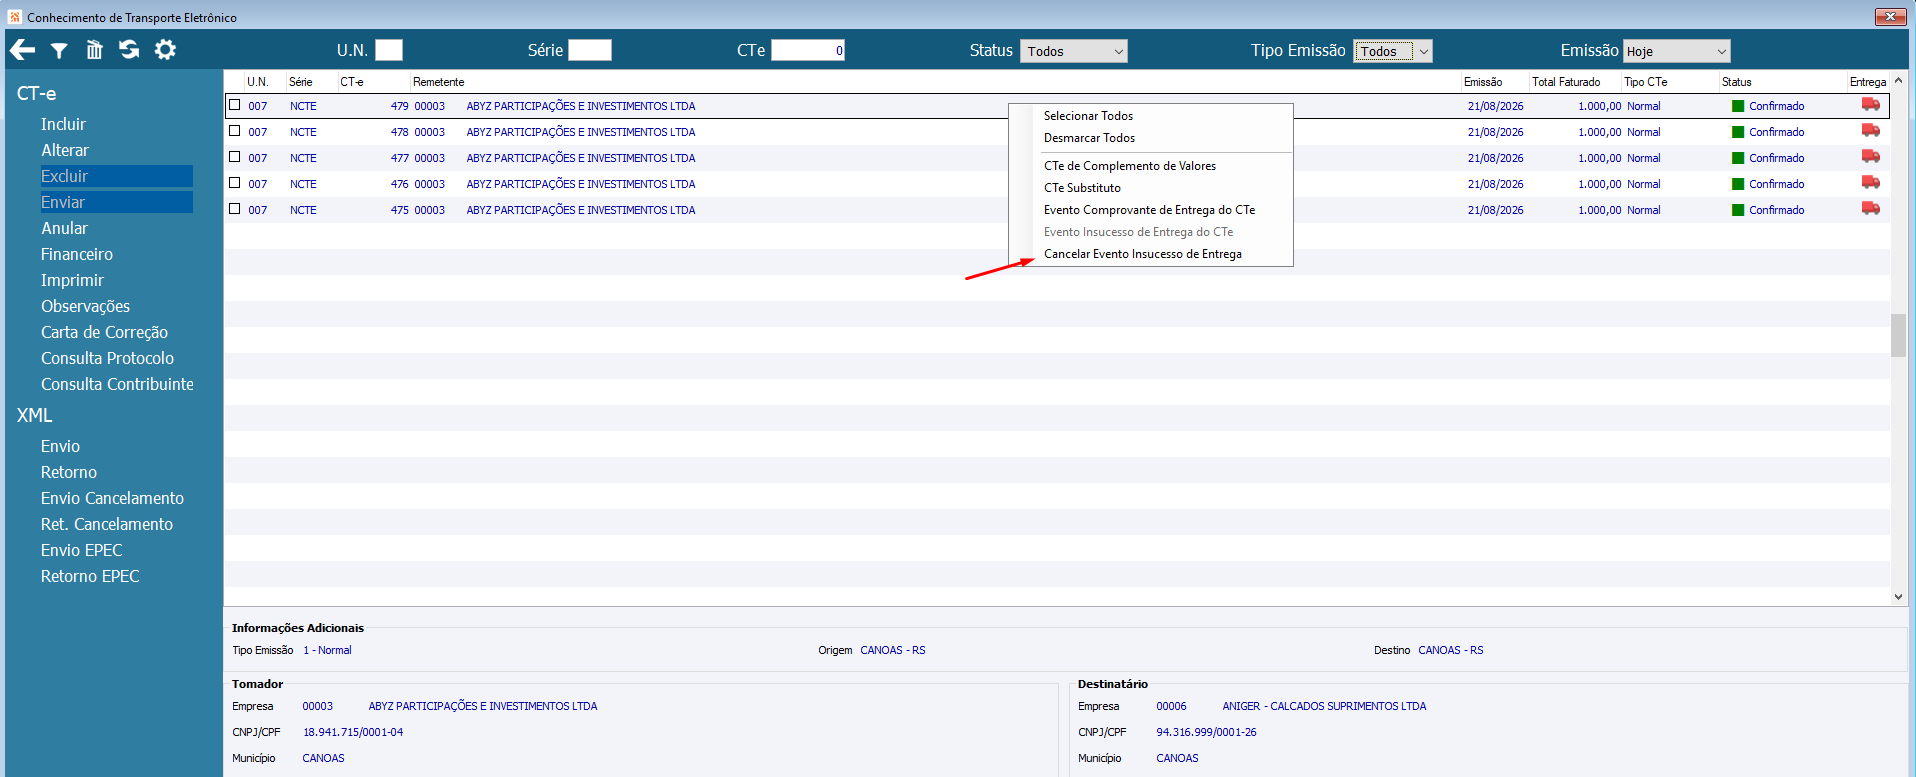Viewport: 1916px width, 777px height.
Task: Open the filter funnel icon
Action: click(x=59, y=50)
